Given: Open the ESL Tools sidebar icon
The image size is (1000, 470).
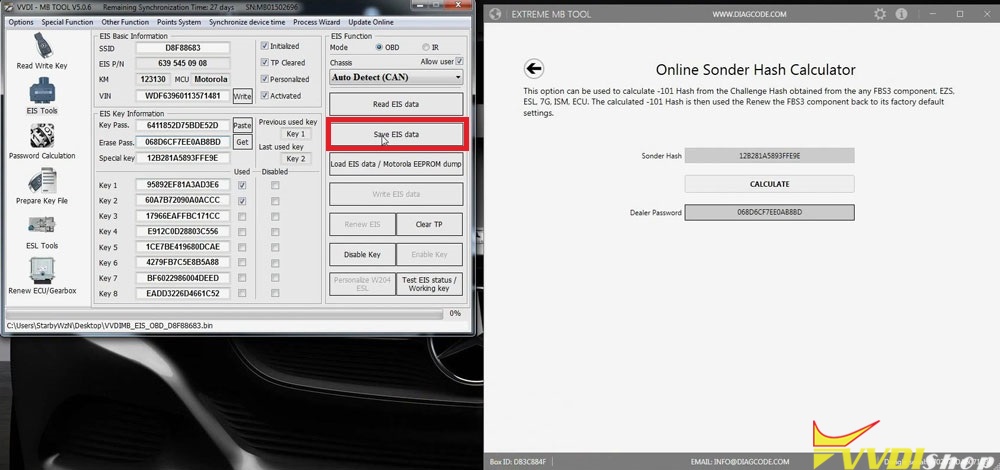Looking at the screenshot, I should [x=42, y=227].
